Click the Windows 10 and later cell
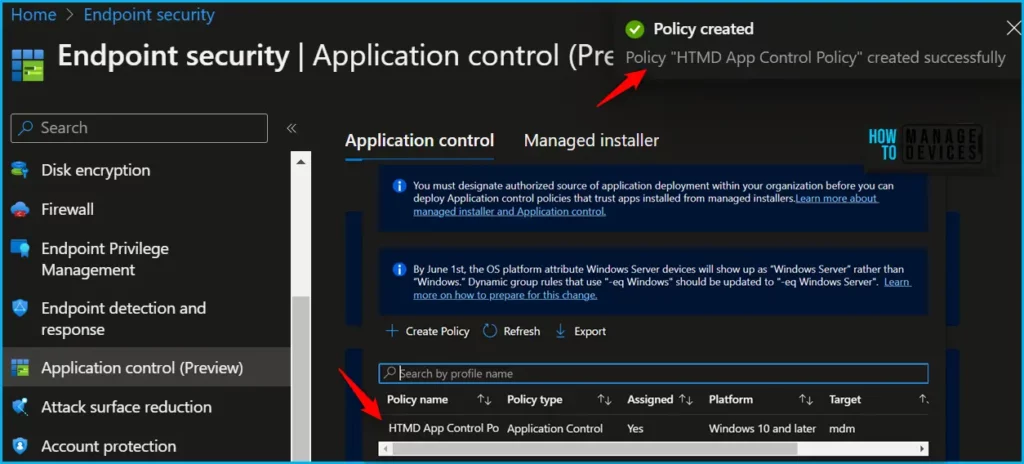1024x464 pixels. click(762, 429)
